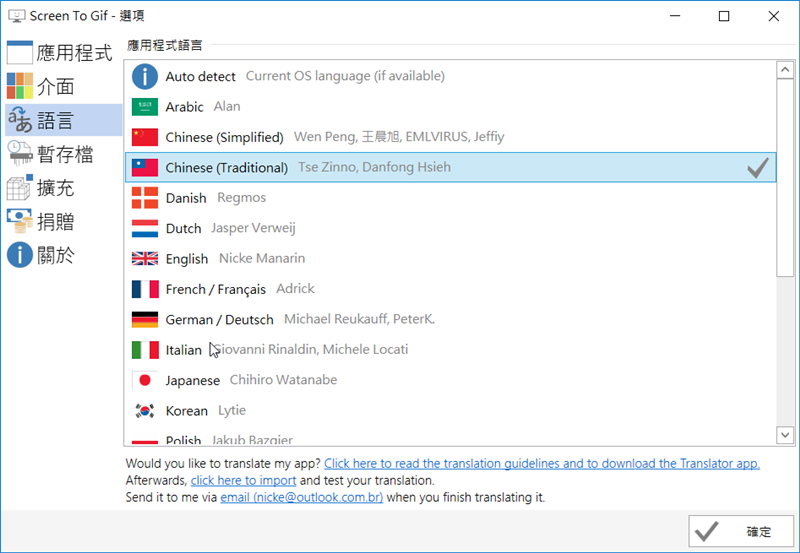Click the French flag icon

(145, 289)
